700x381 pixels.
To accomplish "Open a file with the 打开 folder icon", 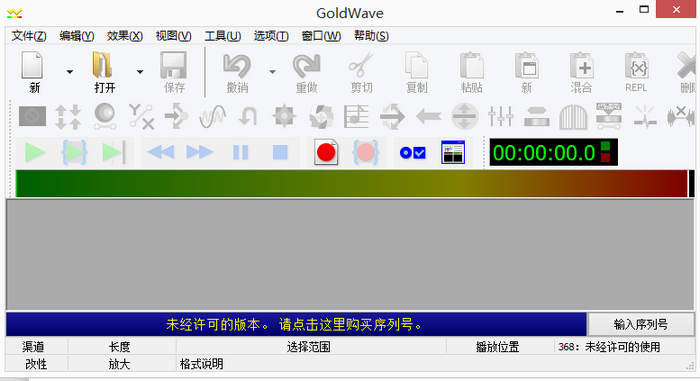I will coord(103,66).
